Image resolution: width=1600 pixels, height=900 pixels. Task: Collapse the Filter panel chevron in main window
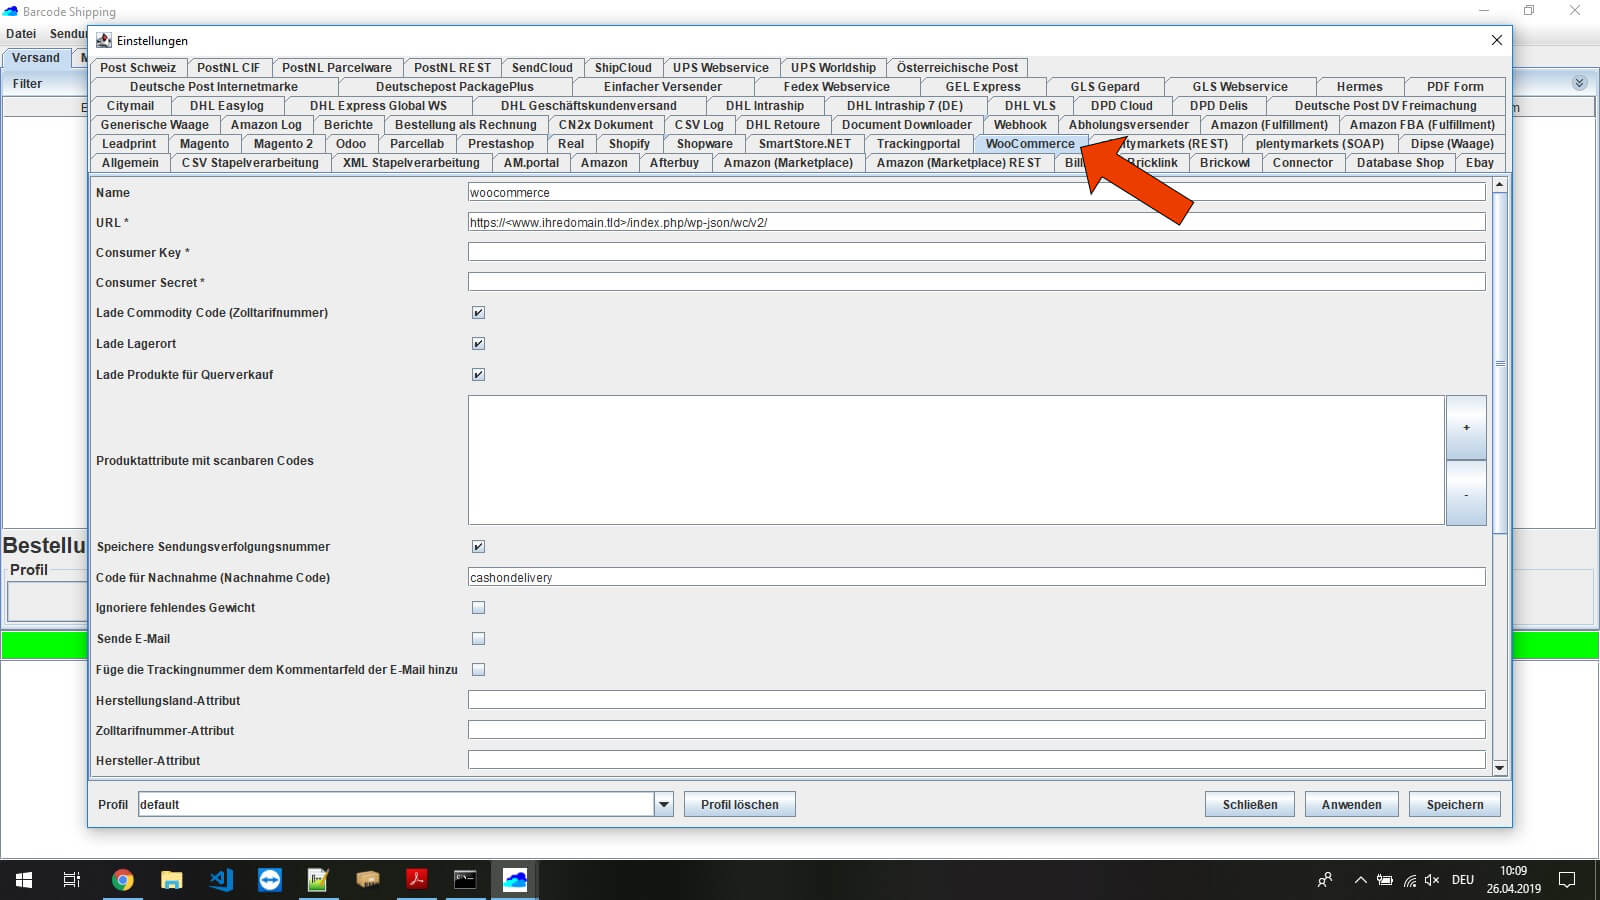tap(1579, 83)
